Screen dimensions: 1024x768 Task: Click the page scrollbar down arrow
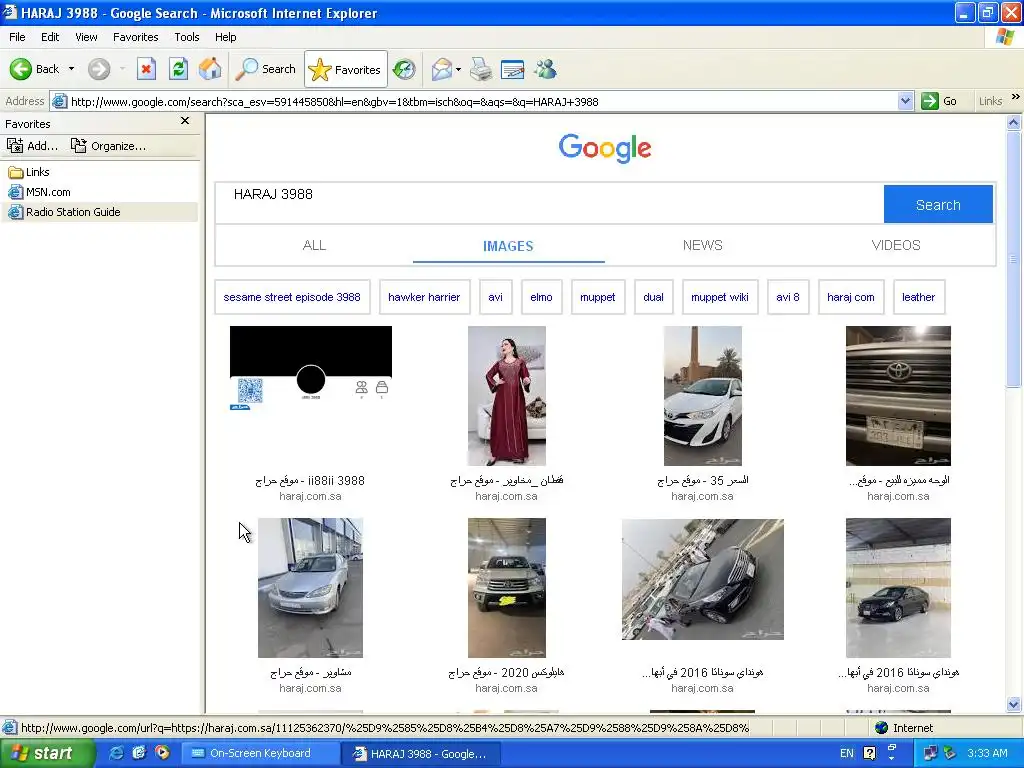tap(1014, 705)
